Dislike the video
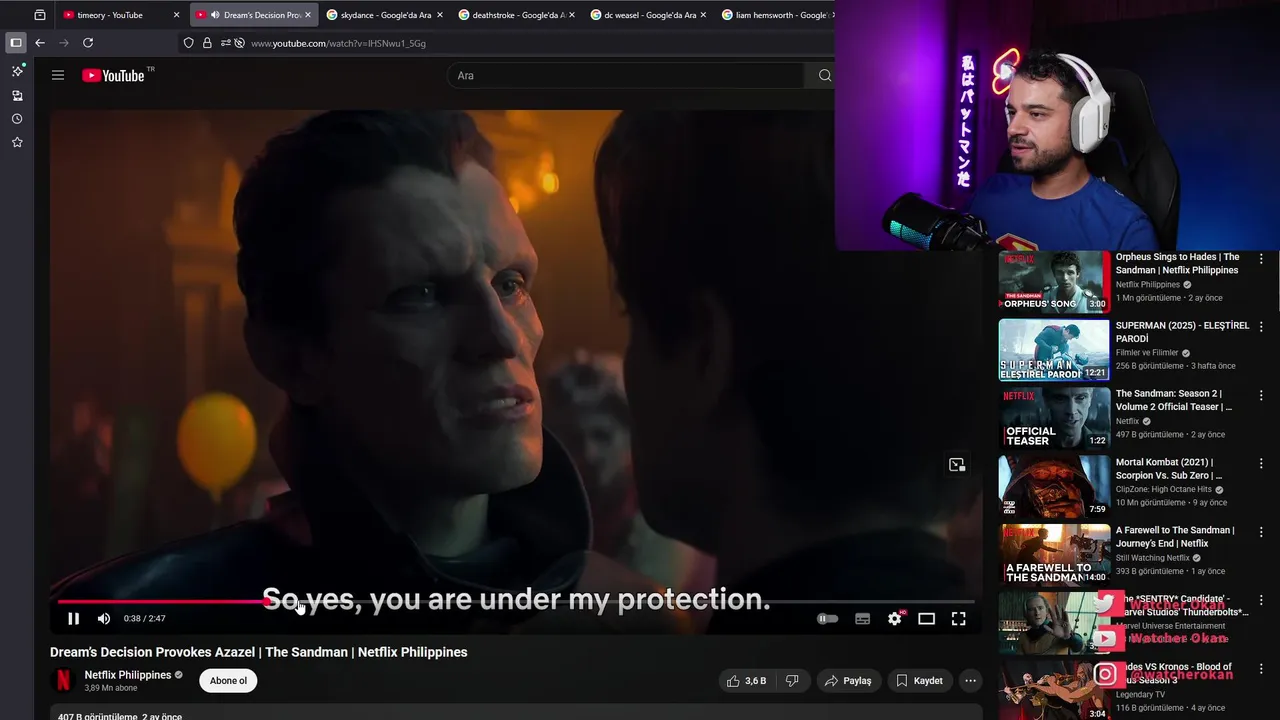This screenshot has width=1280, height=720. pos(792,681)
